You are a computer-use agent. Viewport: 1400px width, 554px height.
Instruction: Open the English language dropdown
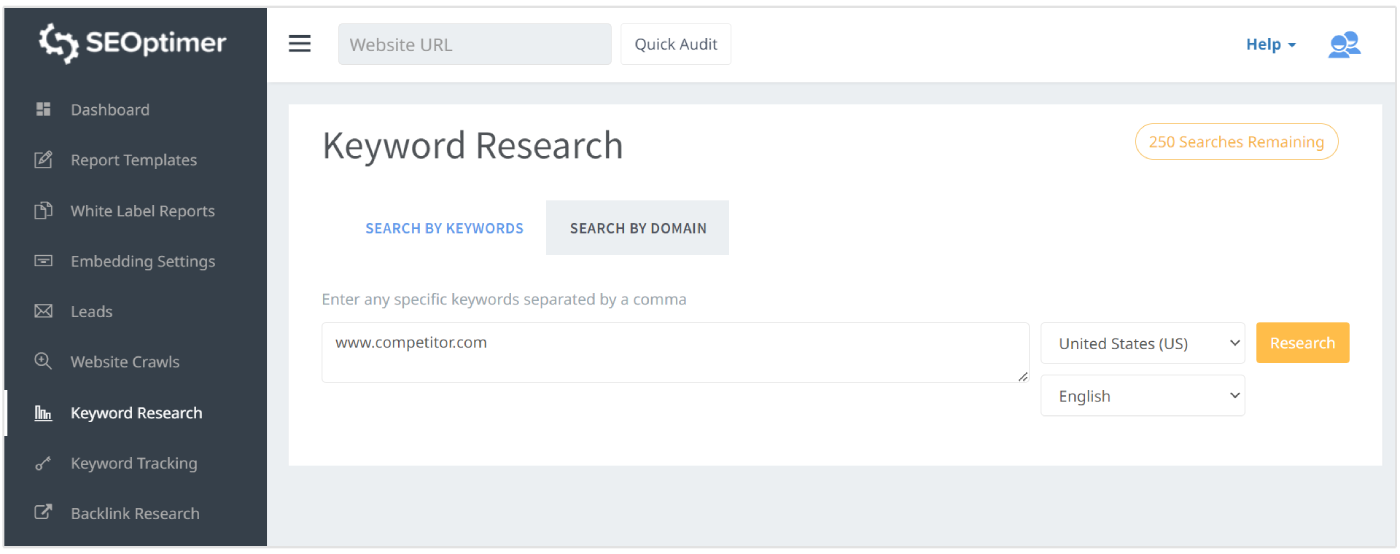pyautogui.click(x=1142, y=396)
